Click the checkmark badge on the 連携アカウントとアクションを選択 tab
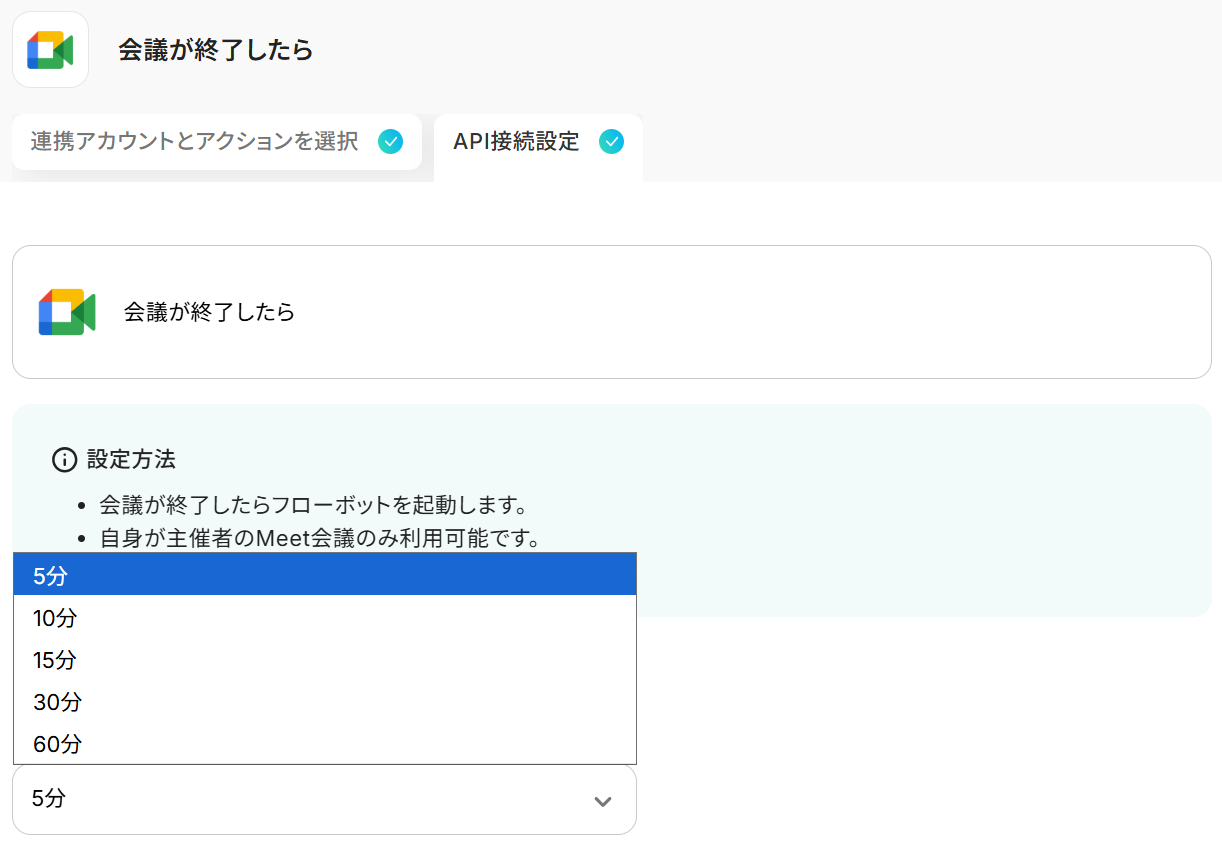The height and width of the screenshot is (846, 1222). (391, 142)
